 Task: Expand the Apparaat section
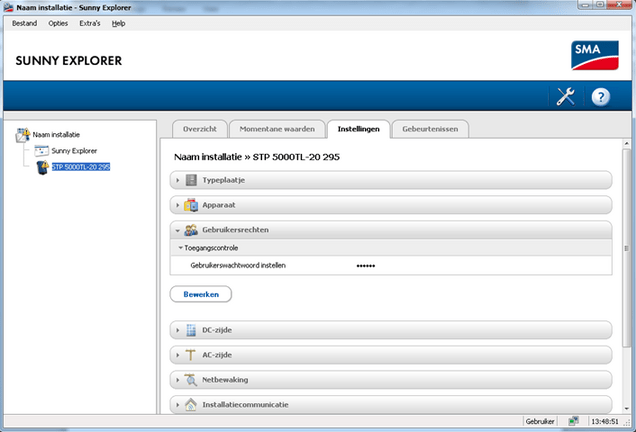click(x=178, y=205)
